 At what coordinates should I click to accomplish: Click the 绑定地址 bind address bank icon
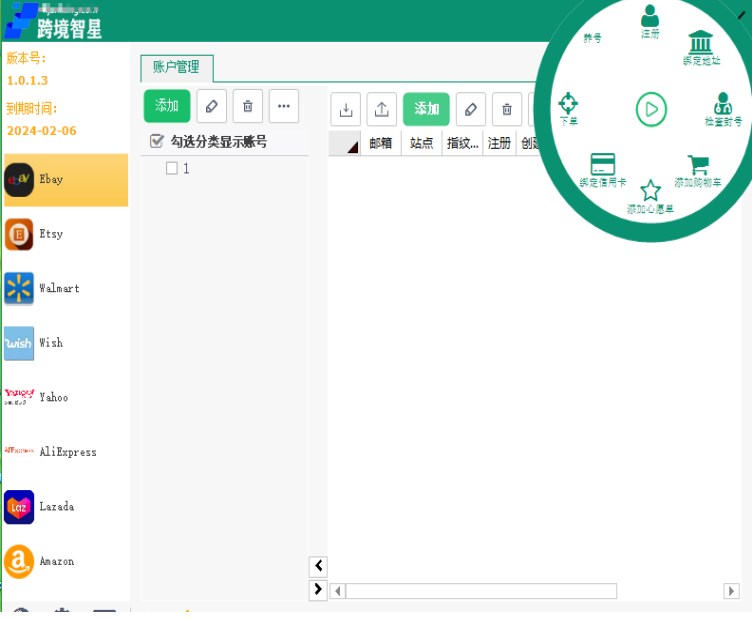[x=701, y=47]
